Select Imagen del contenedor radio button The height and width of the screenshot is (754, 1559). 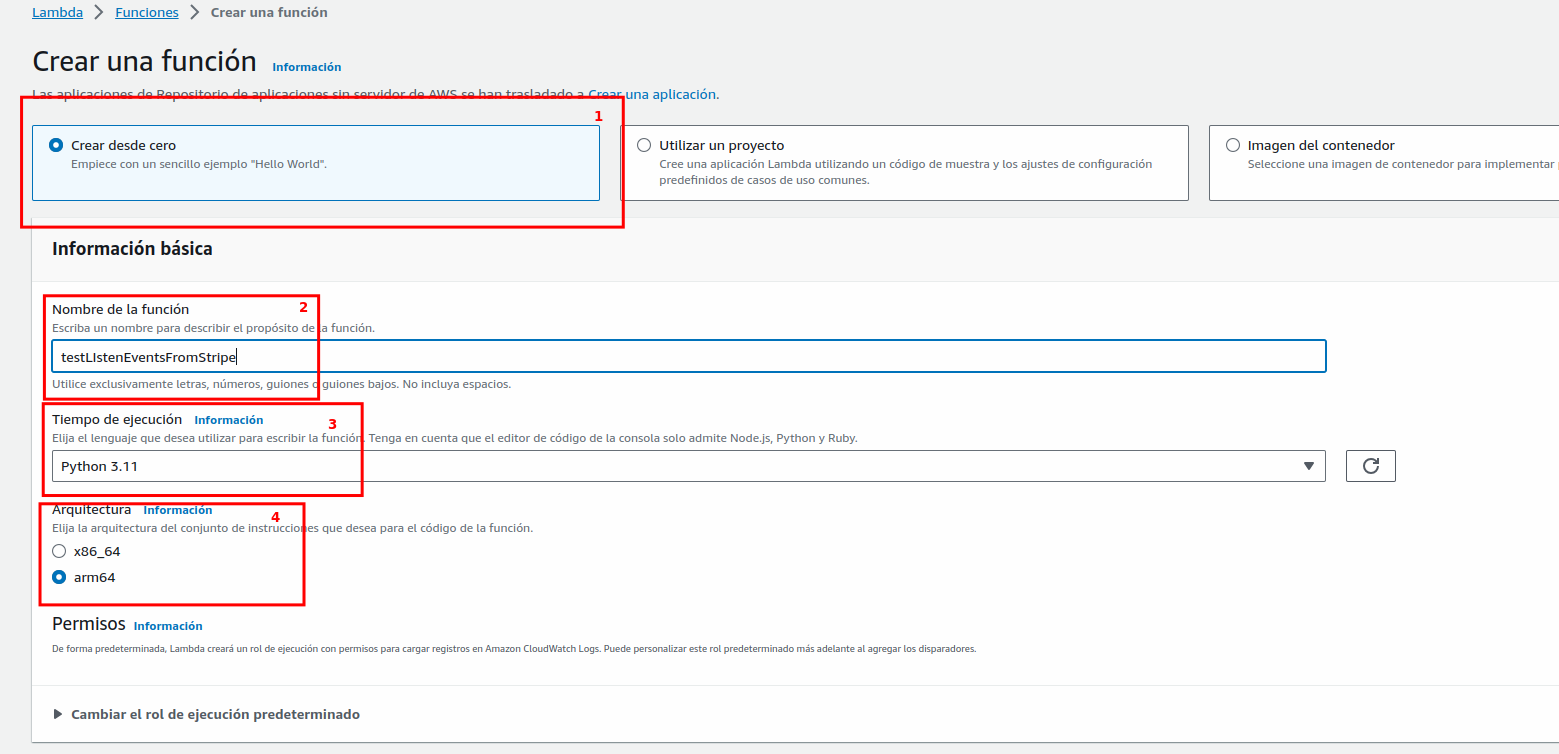pos(1233,145)
